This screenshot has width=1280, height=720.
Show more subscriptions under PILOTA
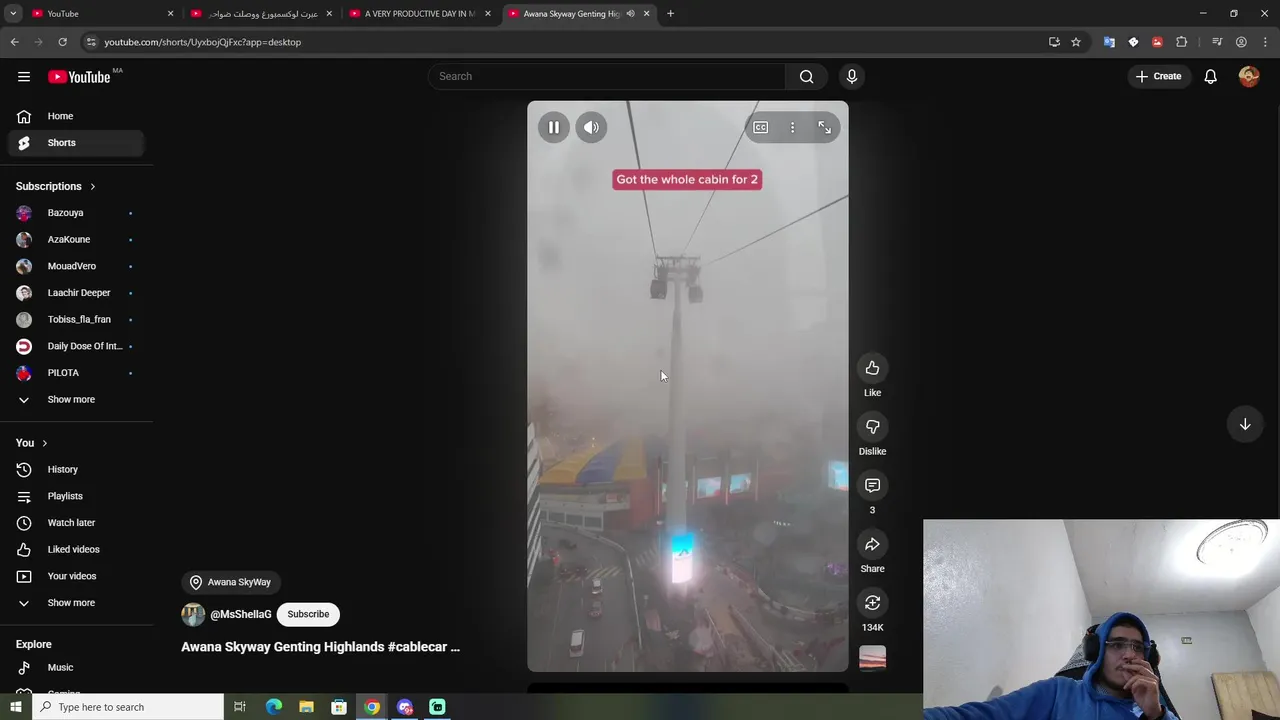pos(76,400)
